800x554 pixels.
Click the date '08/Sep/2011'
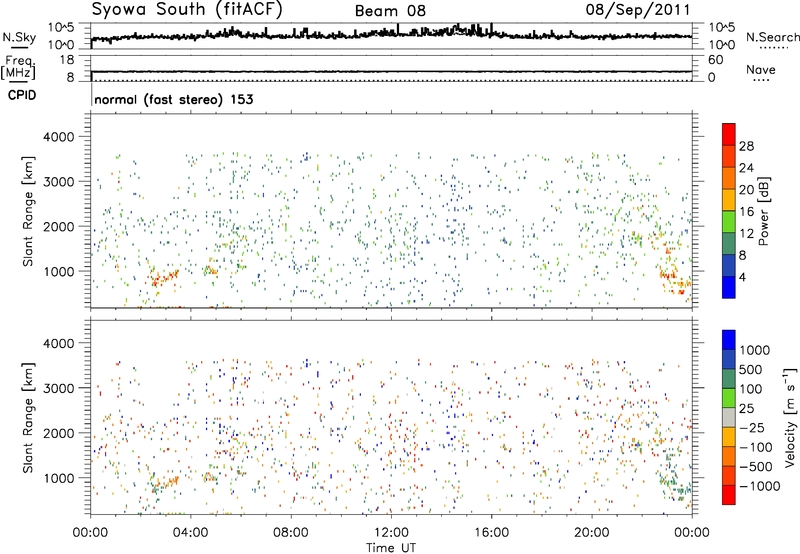click(x=638, y=9)
